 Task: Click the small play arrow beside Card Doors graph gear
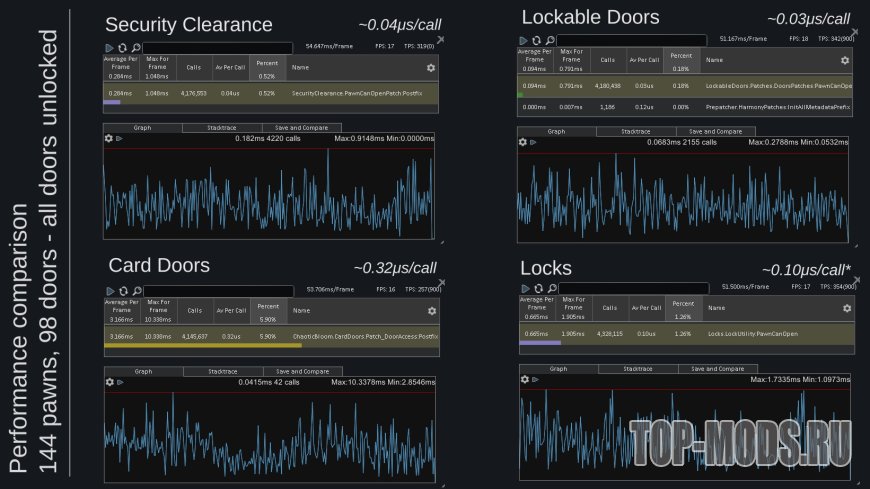[x=119, y=382]
